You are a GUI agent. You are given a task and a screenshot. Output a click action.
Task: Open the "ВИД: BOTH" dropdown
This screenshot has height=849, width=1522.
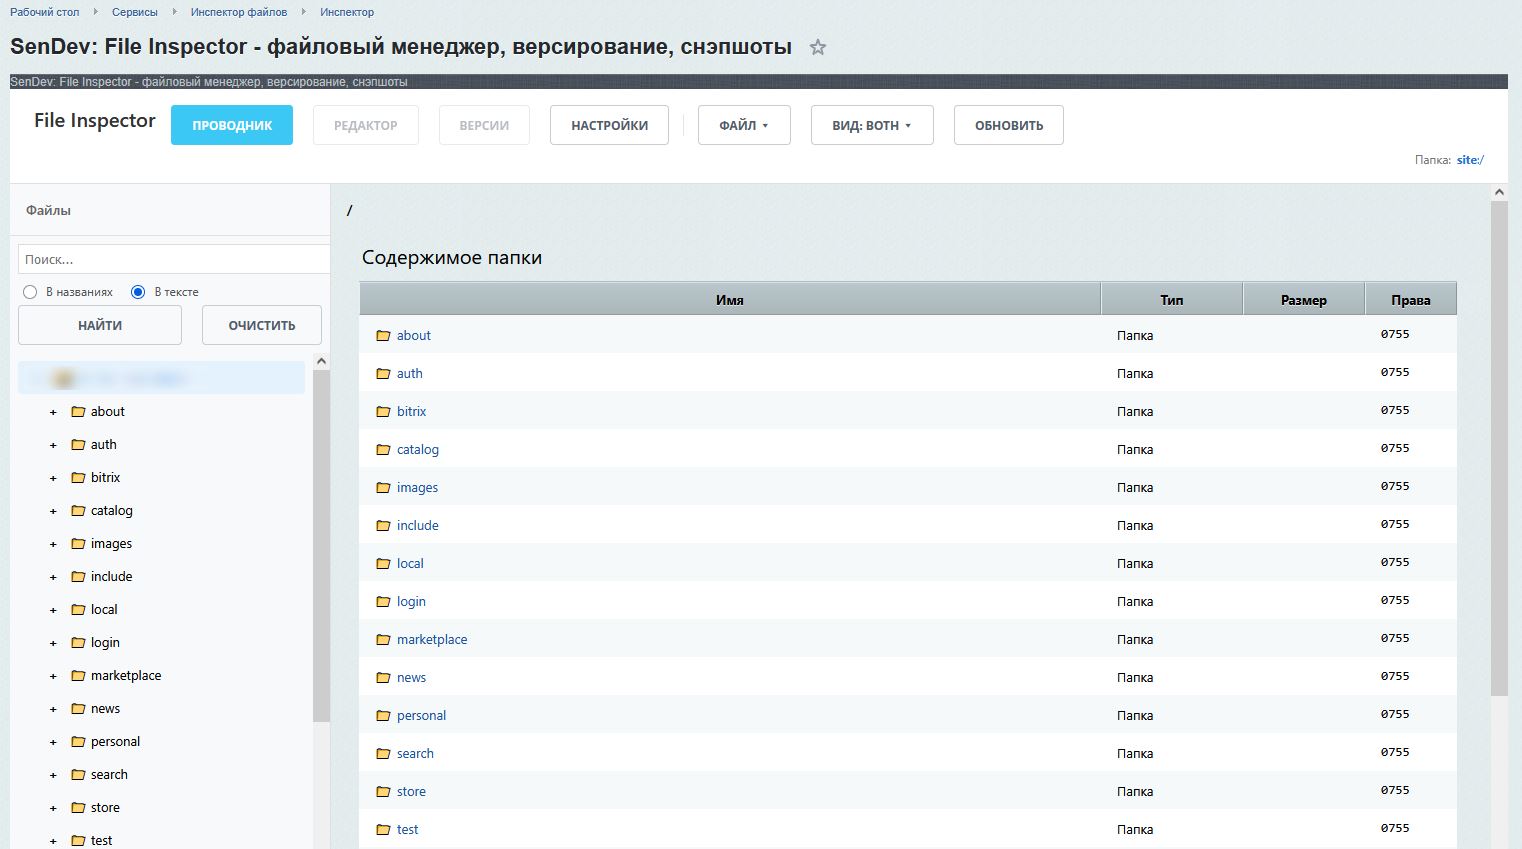871,124
